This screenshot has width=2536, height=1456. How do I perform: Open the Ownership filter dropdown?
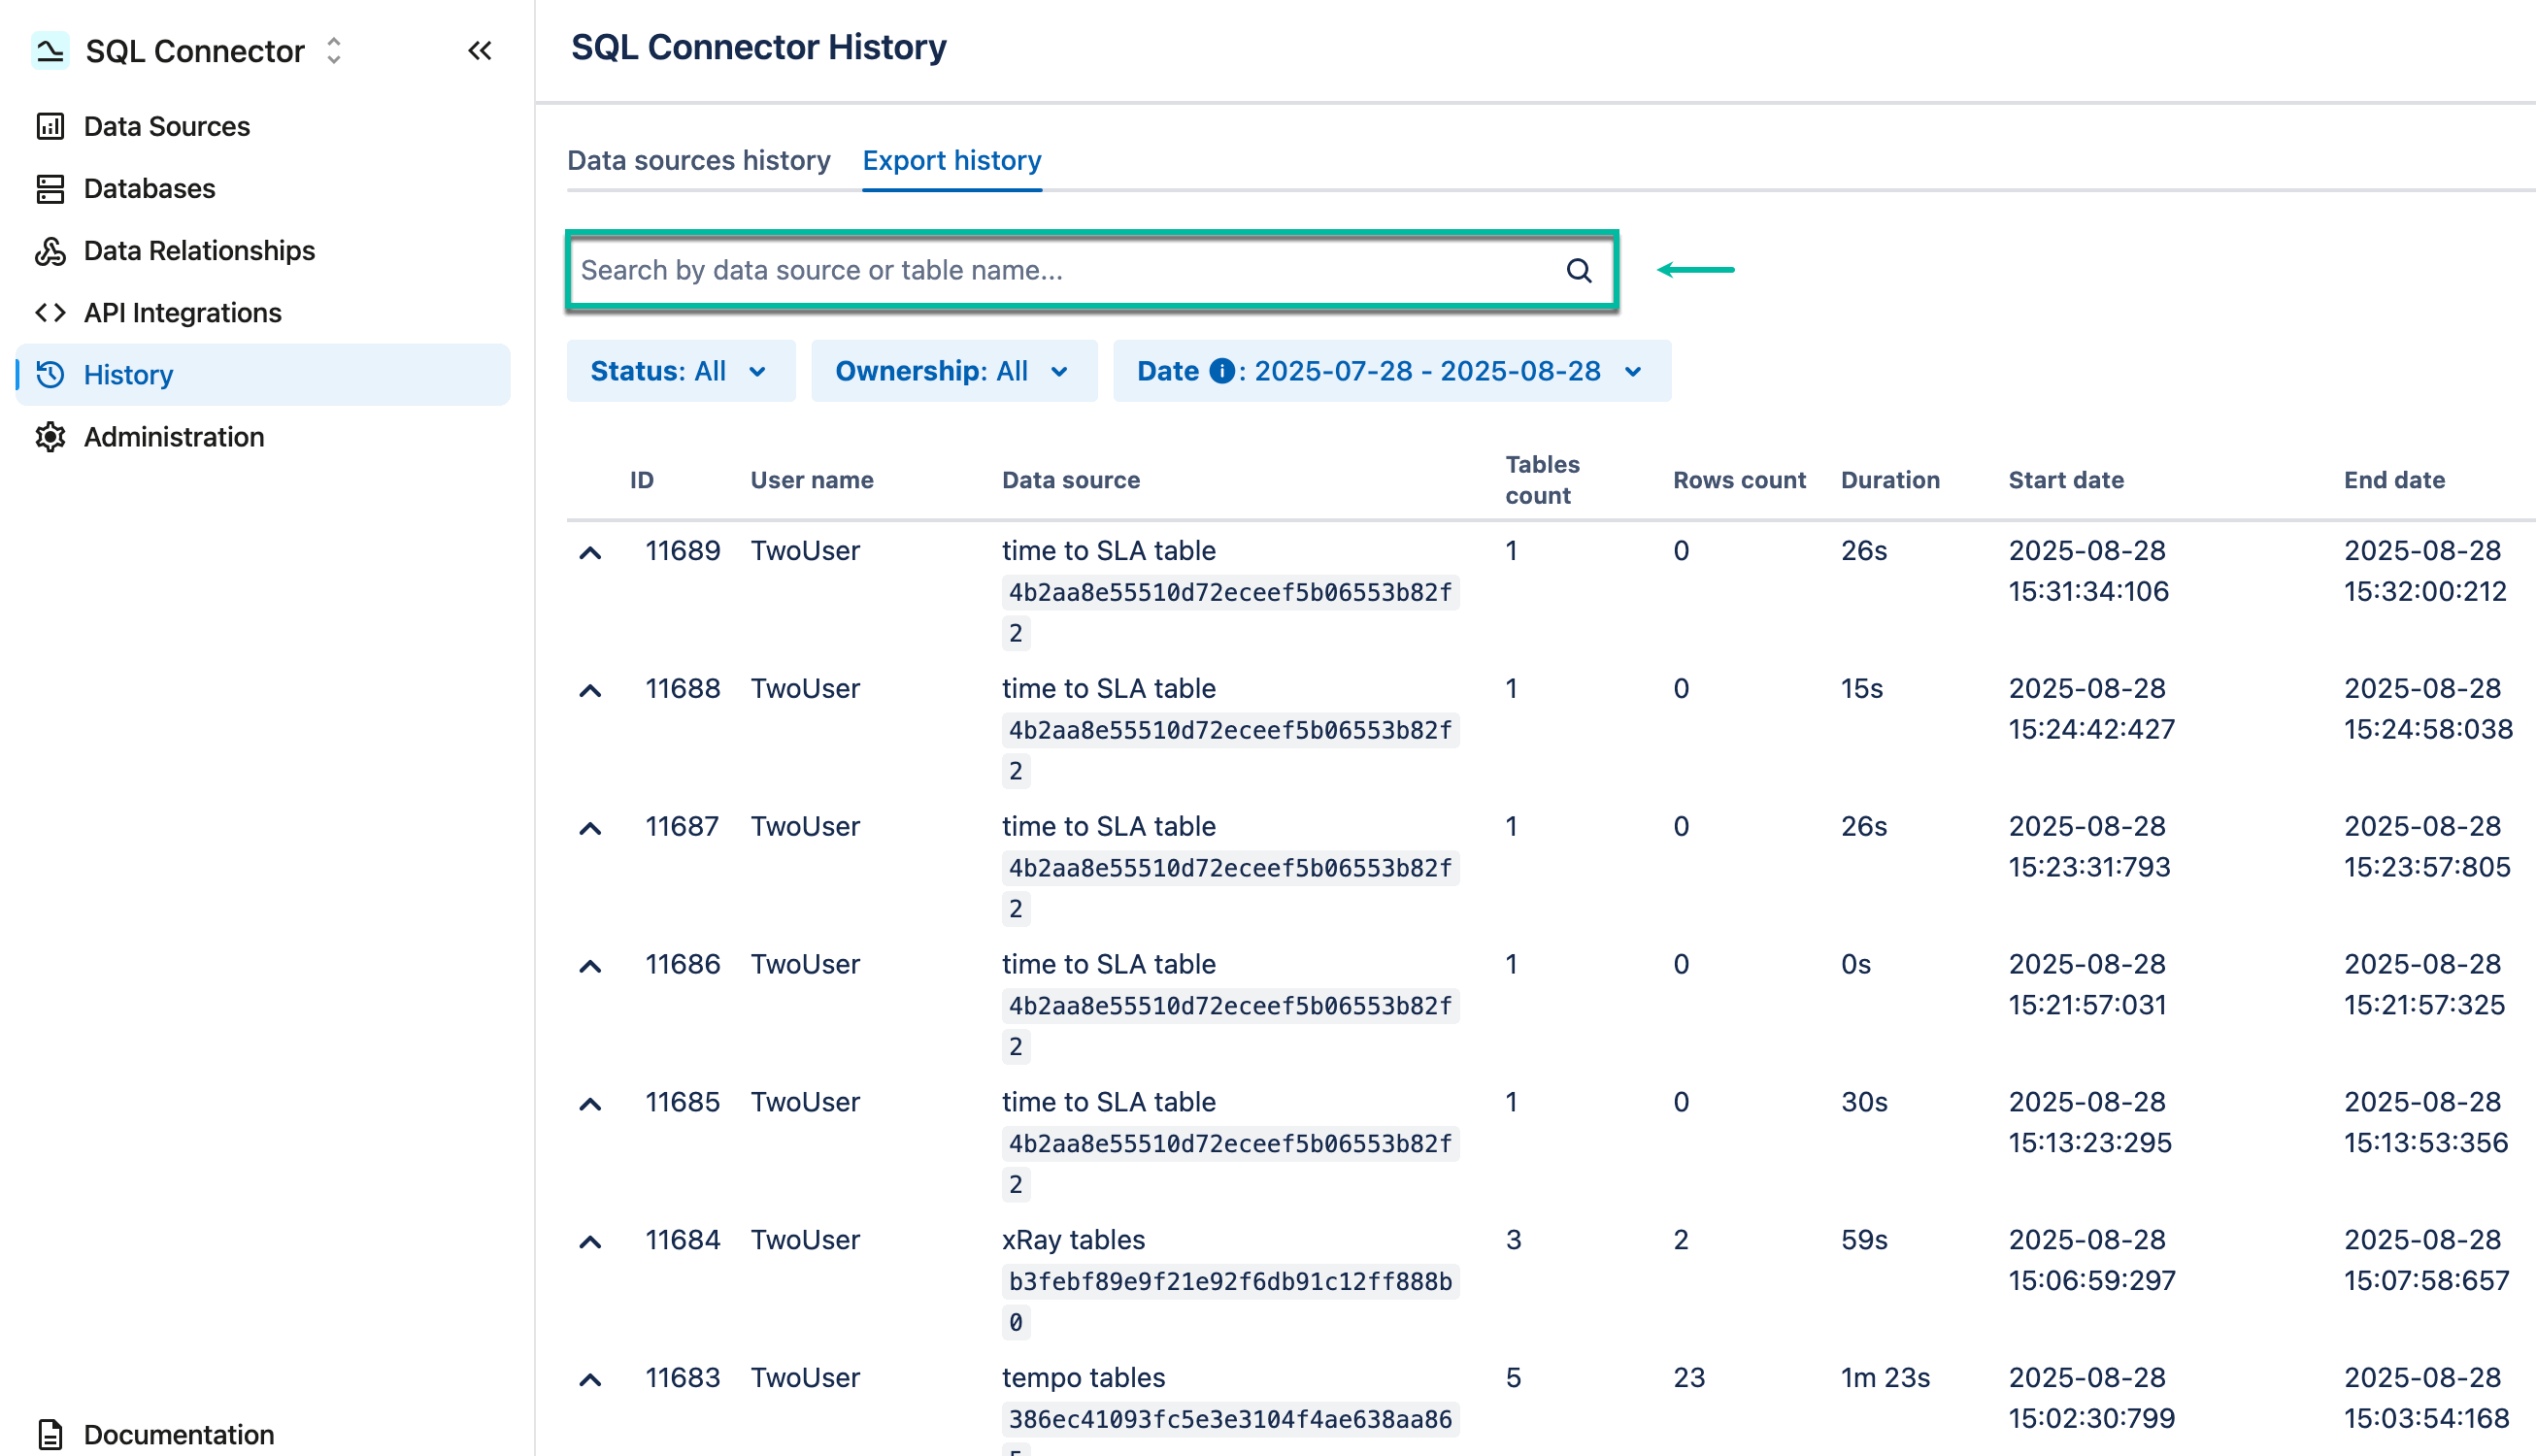point(953,370)
